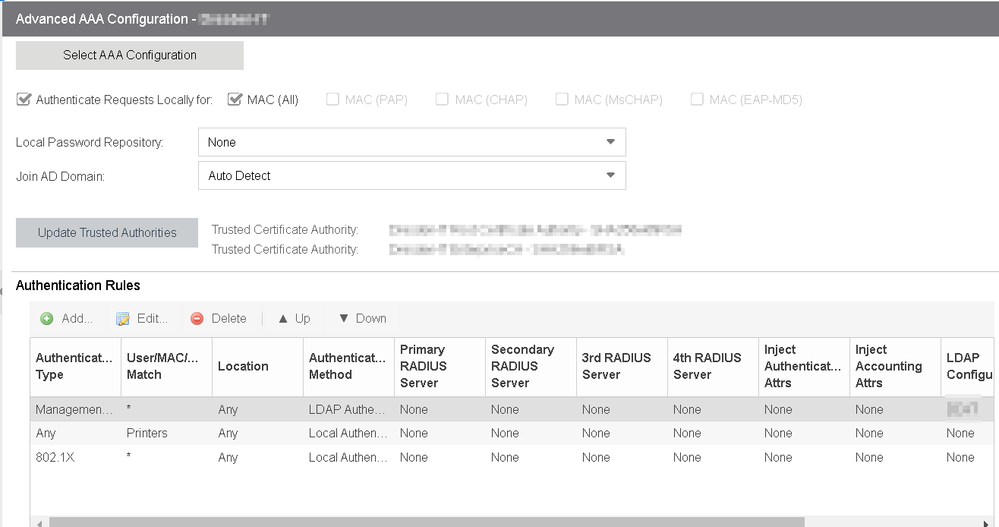Enable the MAC (CHAP) checkbox
The width and height of the screenshot is (999, 527).
point(442,100)
